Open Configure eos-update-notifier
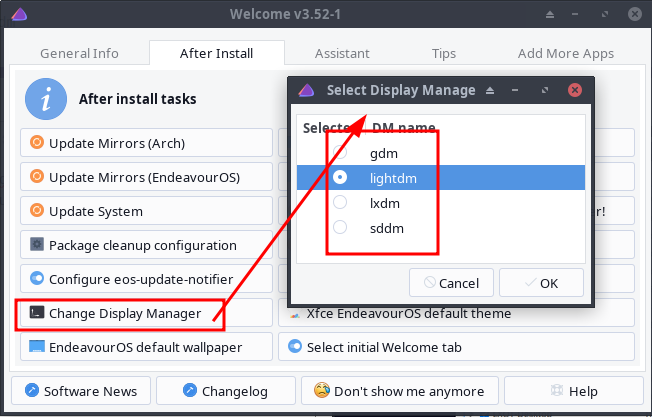 pos(146,279)
